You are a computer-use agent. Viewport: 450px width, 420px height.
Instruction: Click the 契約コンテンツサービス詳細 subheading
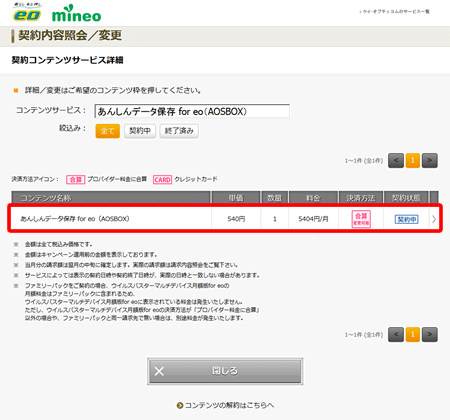[x=68, y=60]
